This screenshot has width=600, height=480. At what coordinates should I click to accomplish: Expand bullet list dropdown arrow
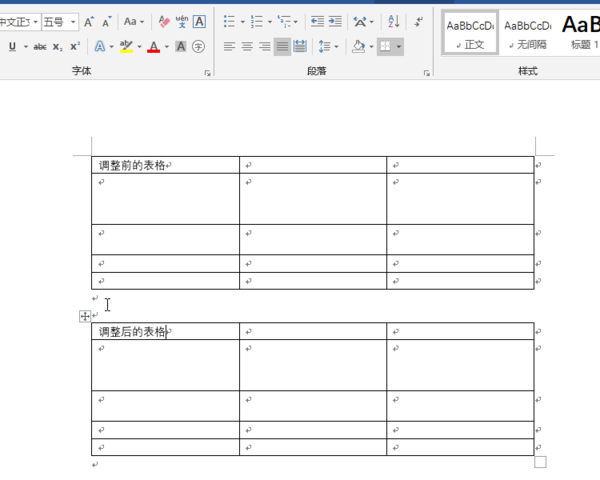[x=243, y=22]
